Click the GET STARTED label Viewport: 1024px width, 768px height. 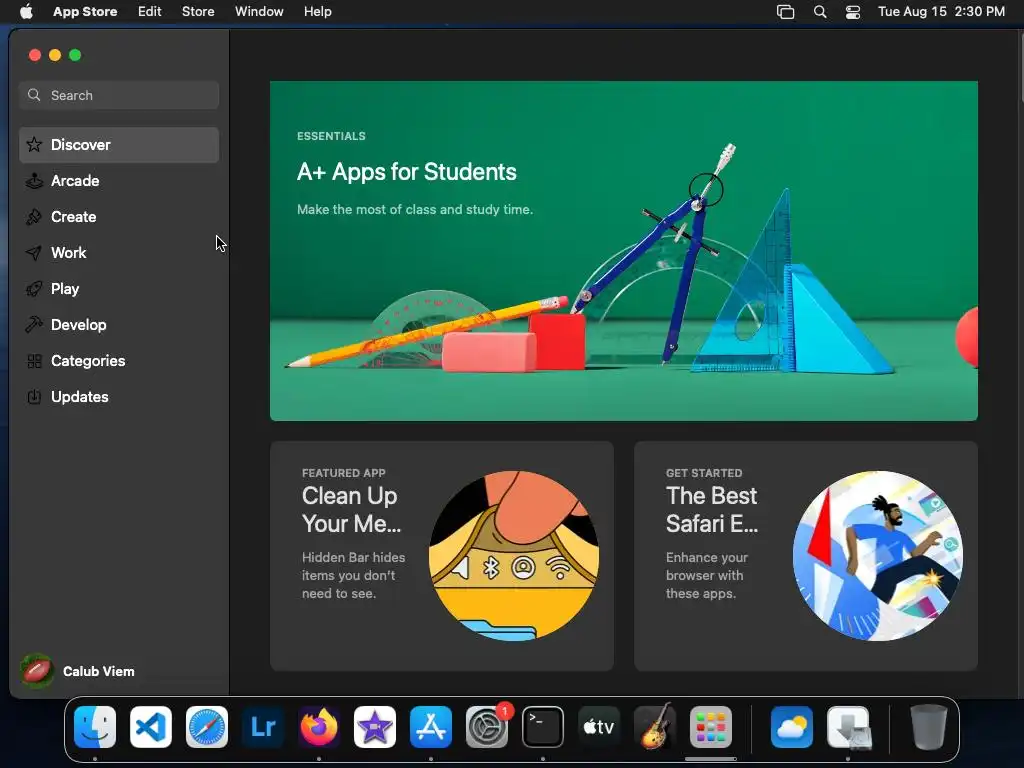[704, 473]
